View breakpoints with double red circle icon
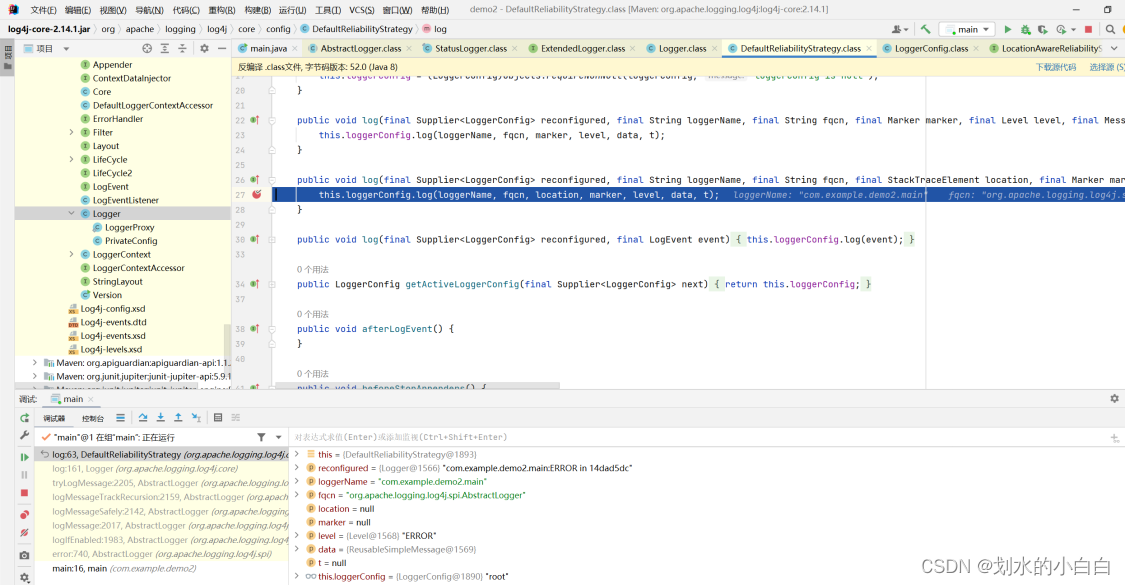Screen dimensions: 1125x585 coord(24,515)
